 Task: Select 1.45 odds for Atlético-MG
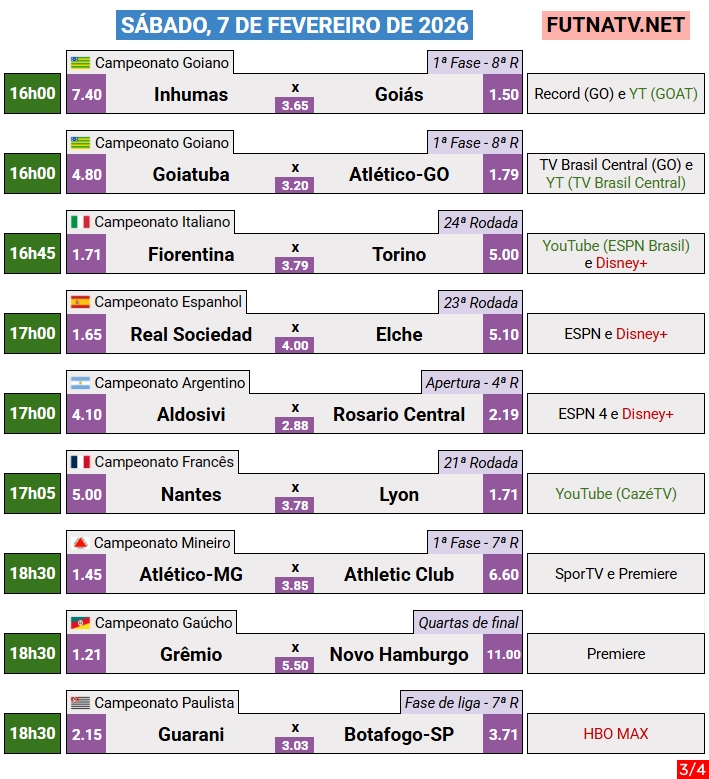pos(87,575)
